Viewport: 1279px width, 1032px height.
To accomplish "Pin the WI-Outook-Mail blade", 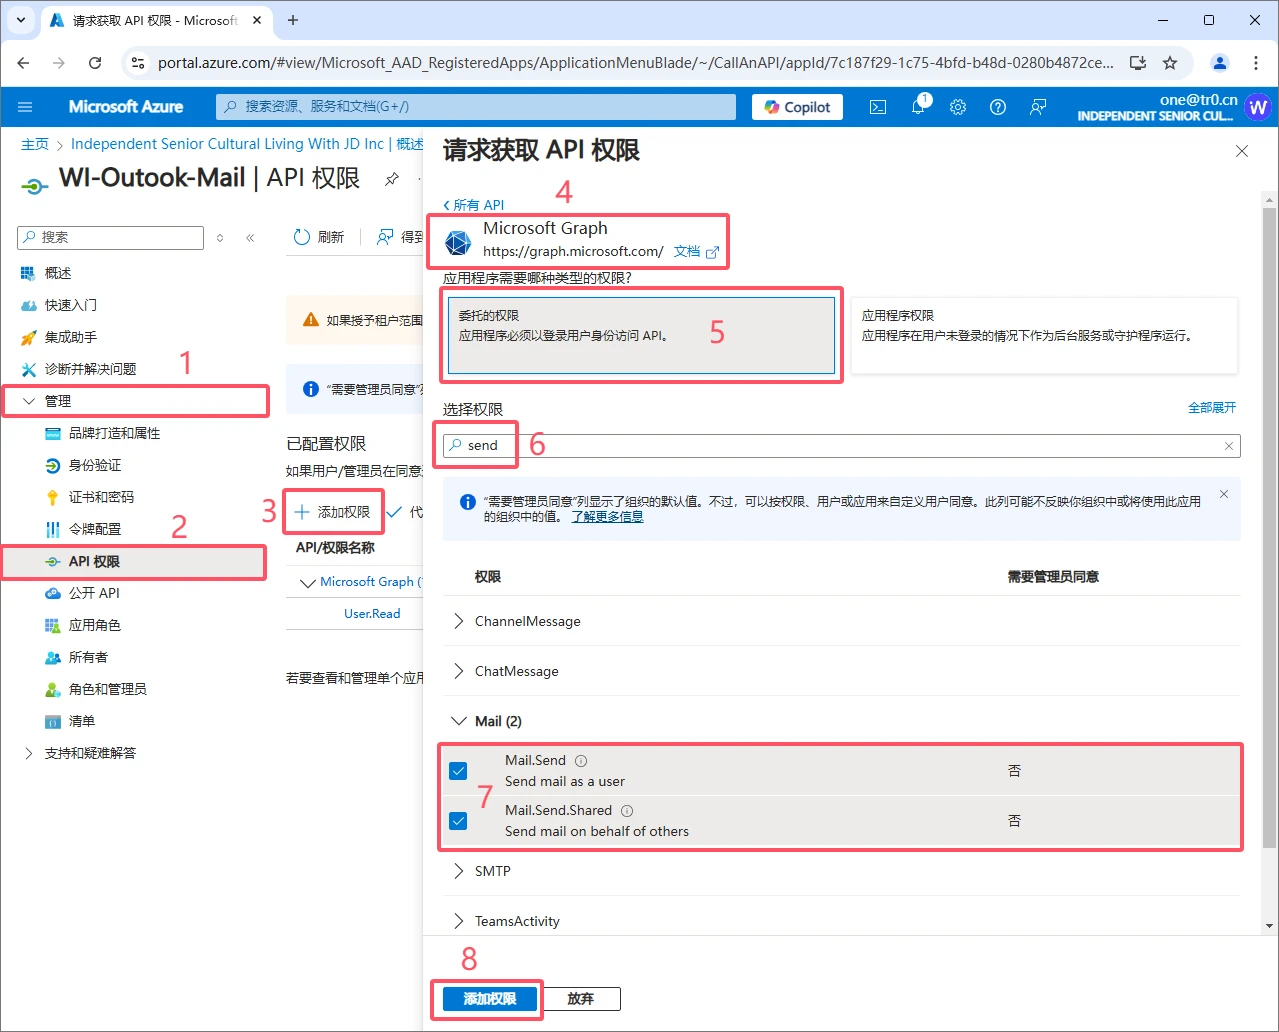I will pos(392,179).
